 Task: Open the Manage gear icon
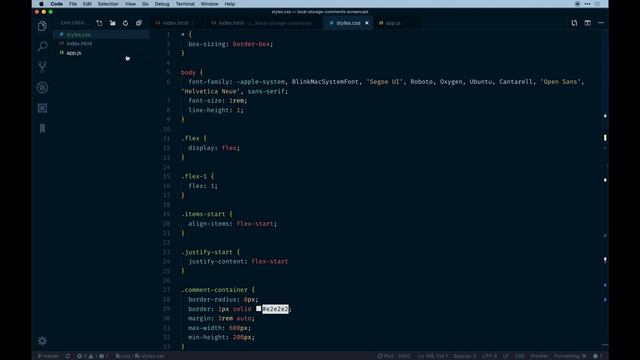point(42,341)
